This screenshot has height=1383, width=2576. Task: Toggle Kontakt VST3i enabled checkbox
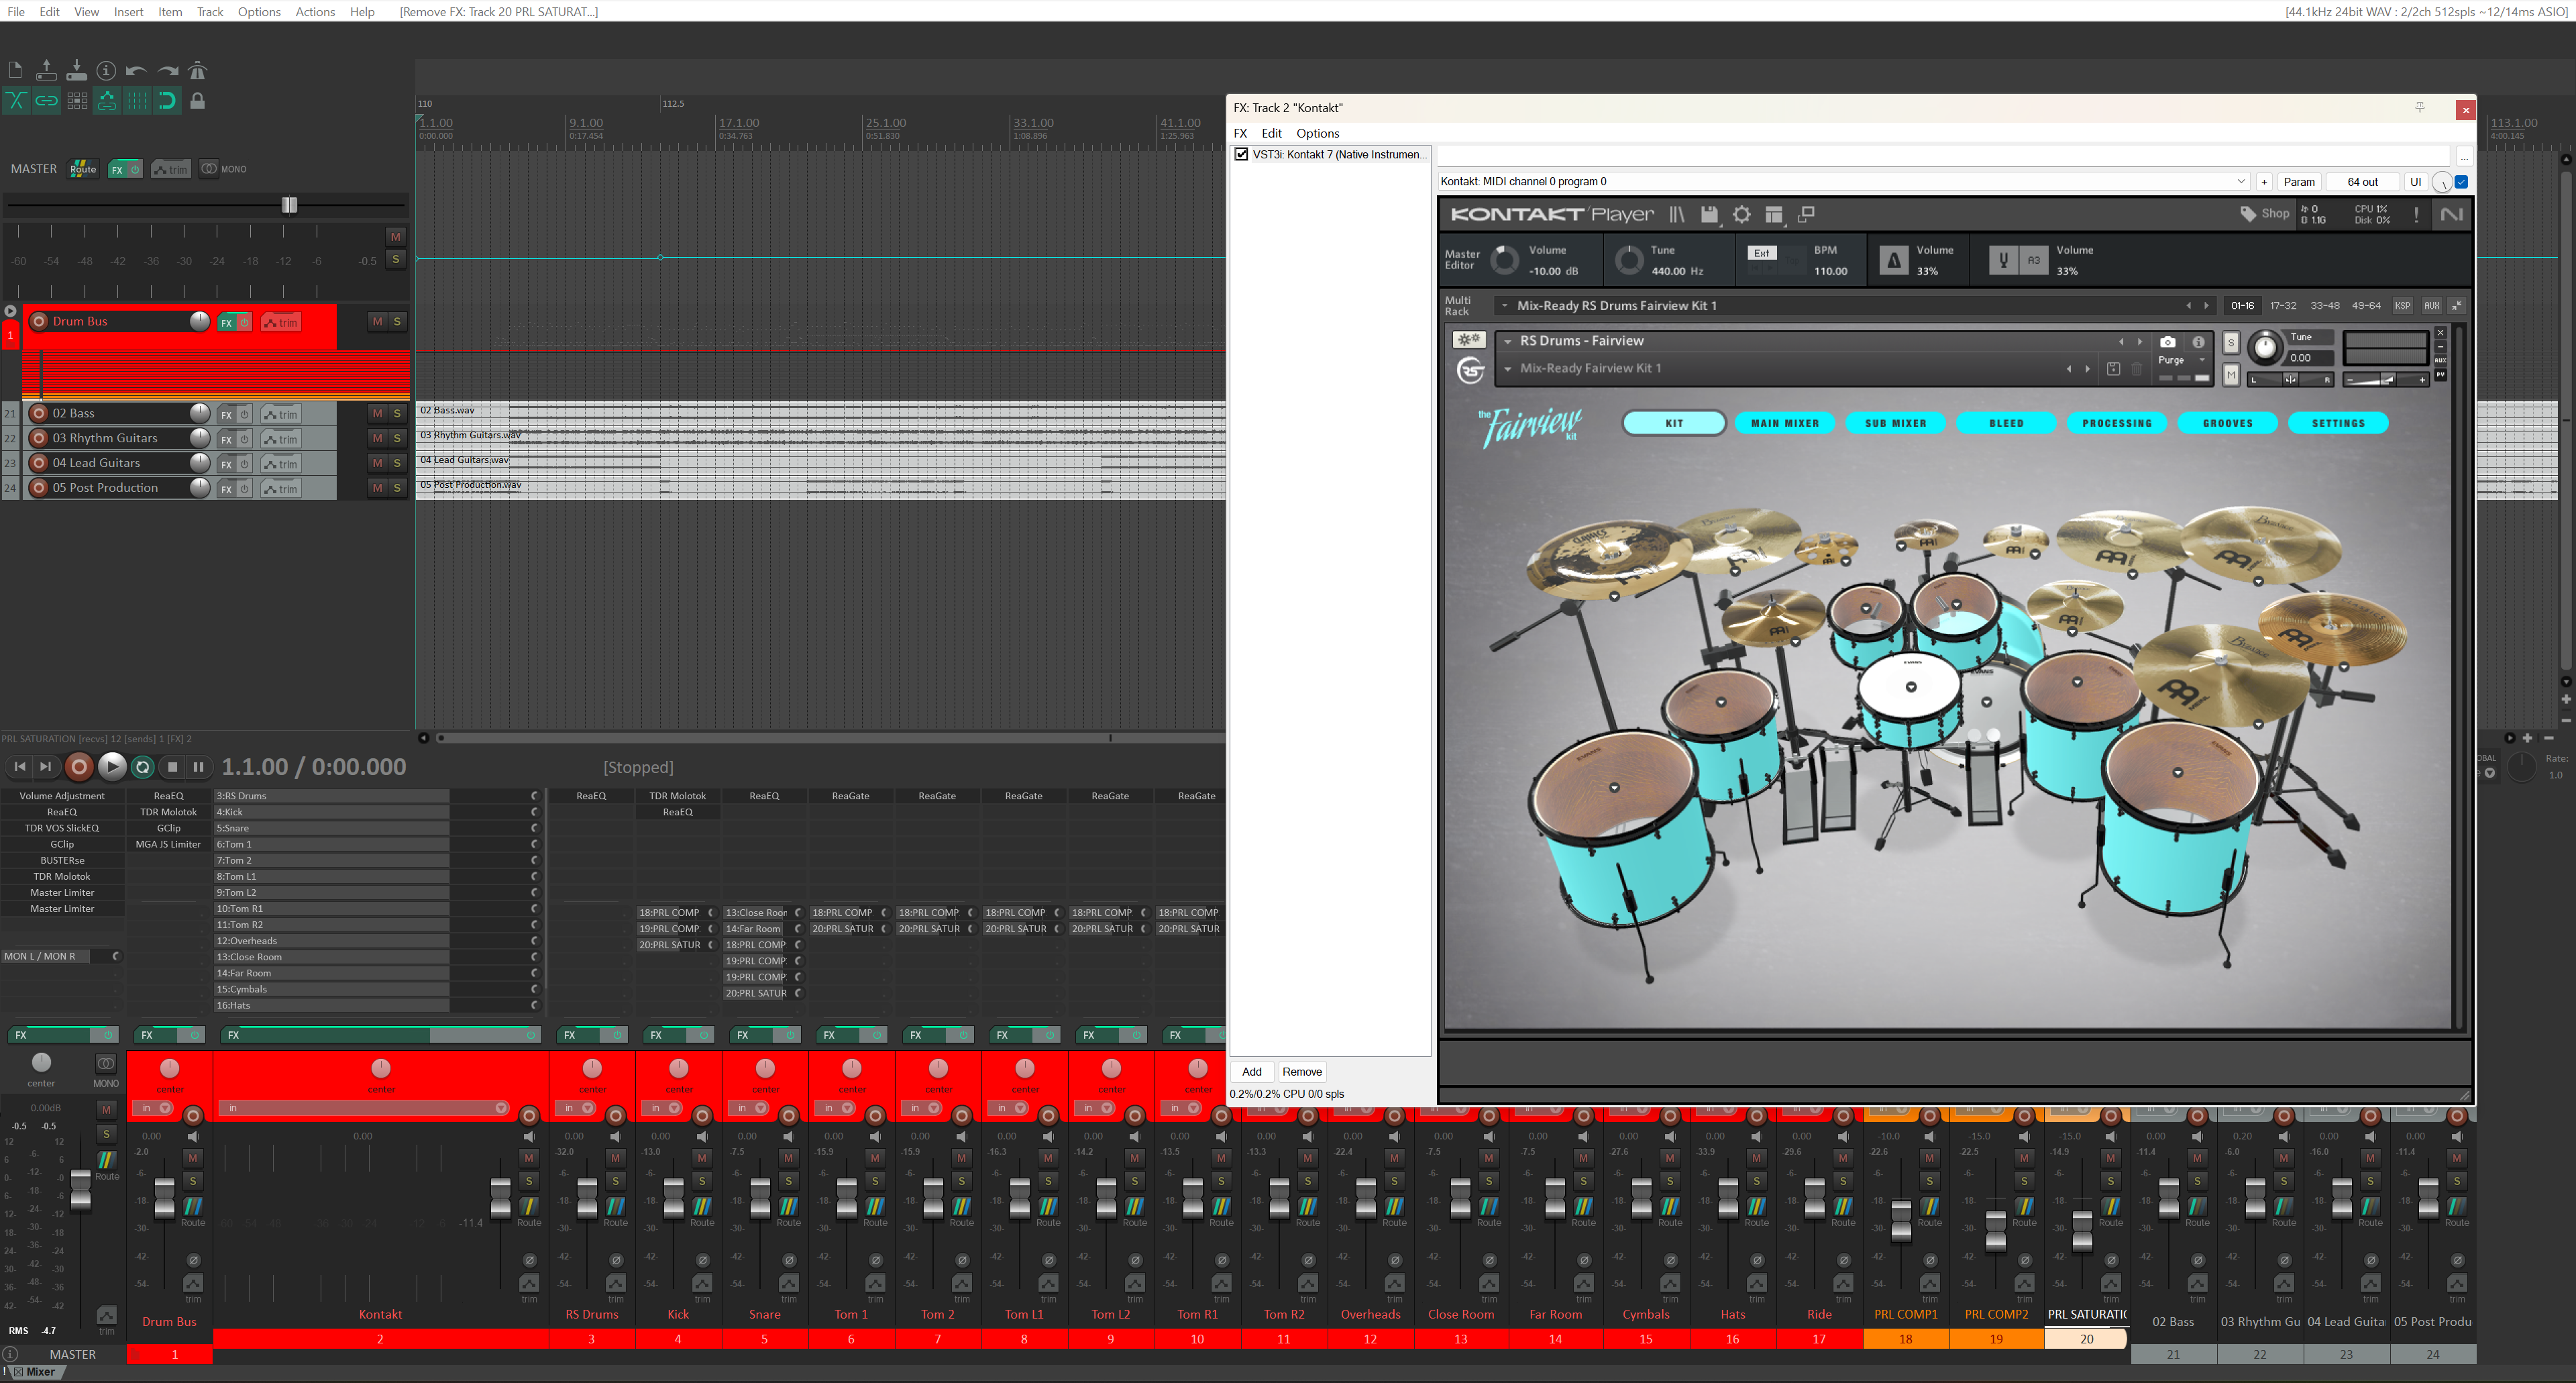pos(1241,155)
